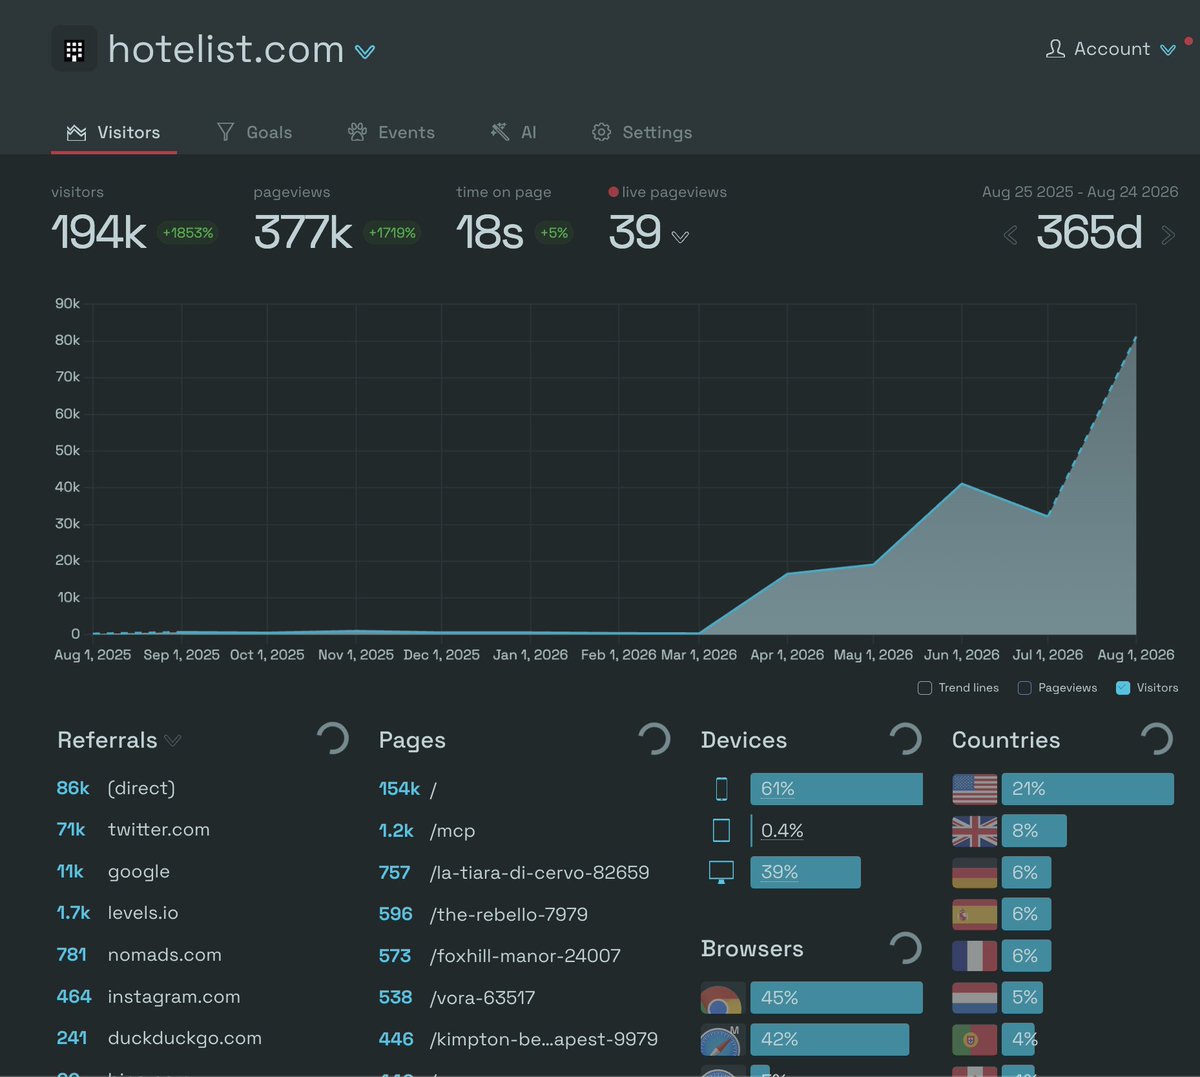
Task: Expand the live pageviews chevron
Action: tap(680, 237)
